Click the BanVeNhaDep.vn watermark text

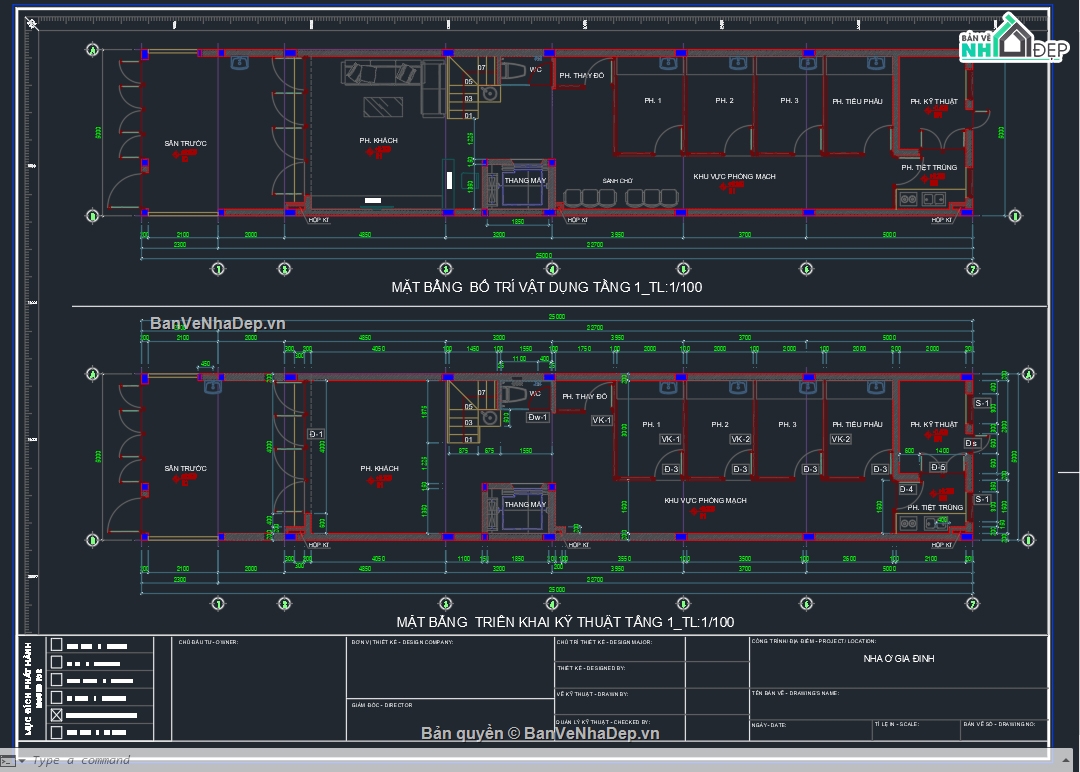coord(218,323)
